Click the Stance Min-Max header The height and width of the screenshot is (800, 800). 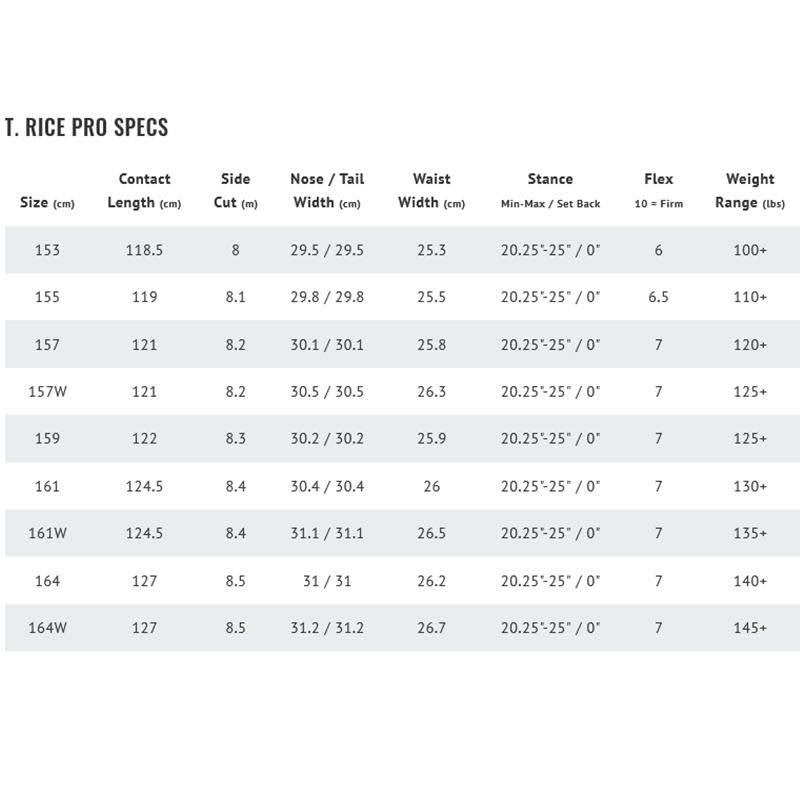point(551,191)
